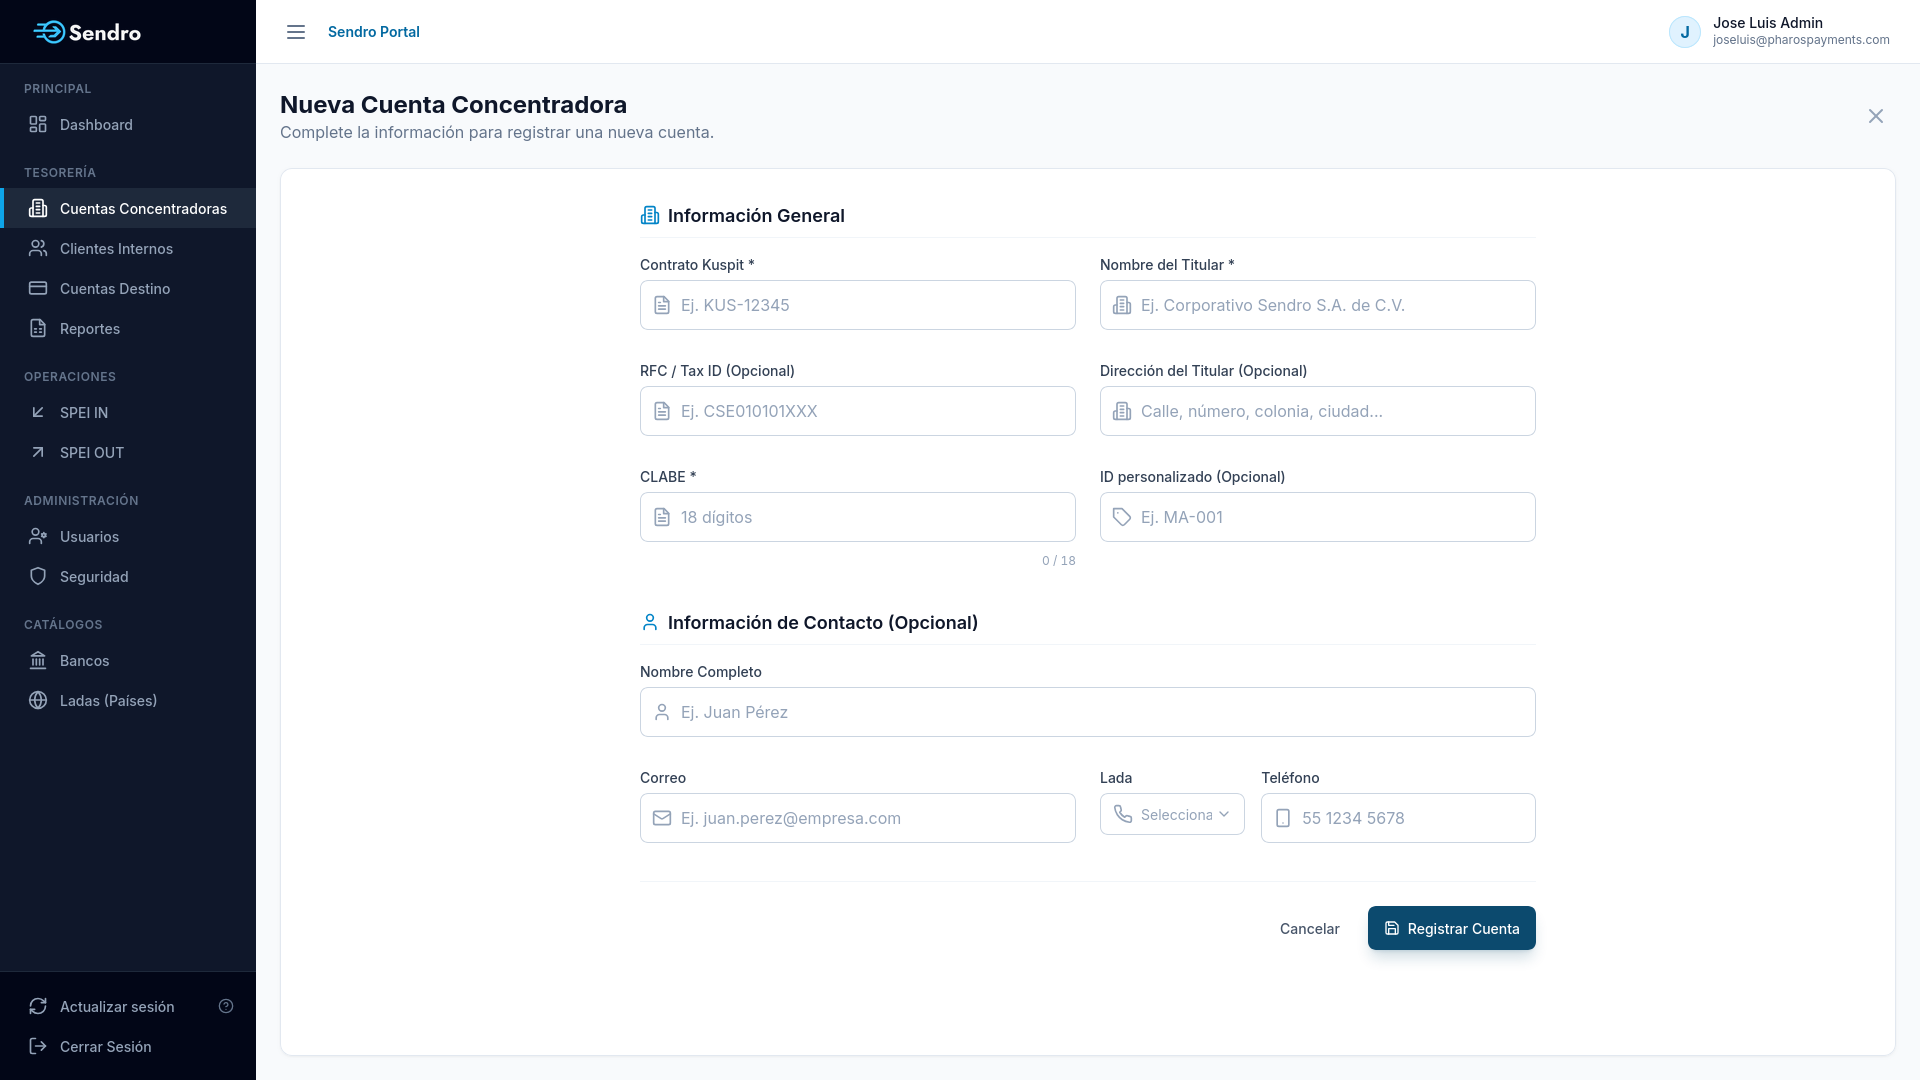This screenshot has height=1080, width=1920.
Task: Click Actualizar sesión
Action: click(117, 1006)
